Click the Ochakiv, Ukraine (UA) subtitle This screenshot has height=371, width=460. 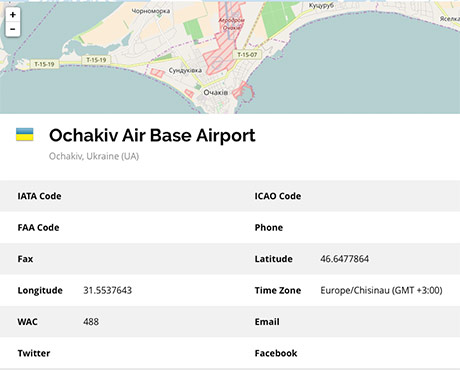tap(94, 156)
